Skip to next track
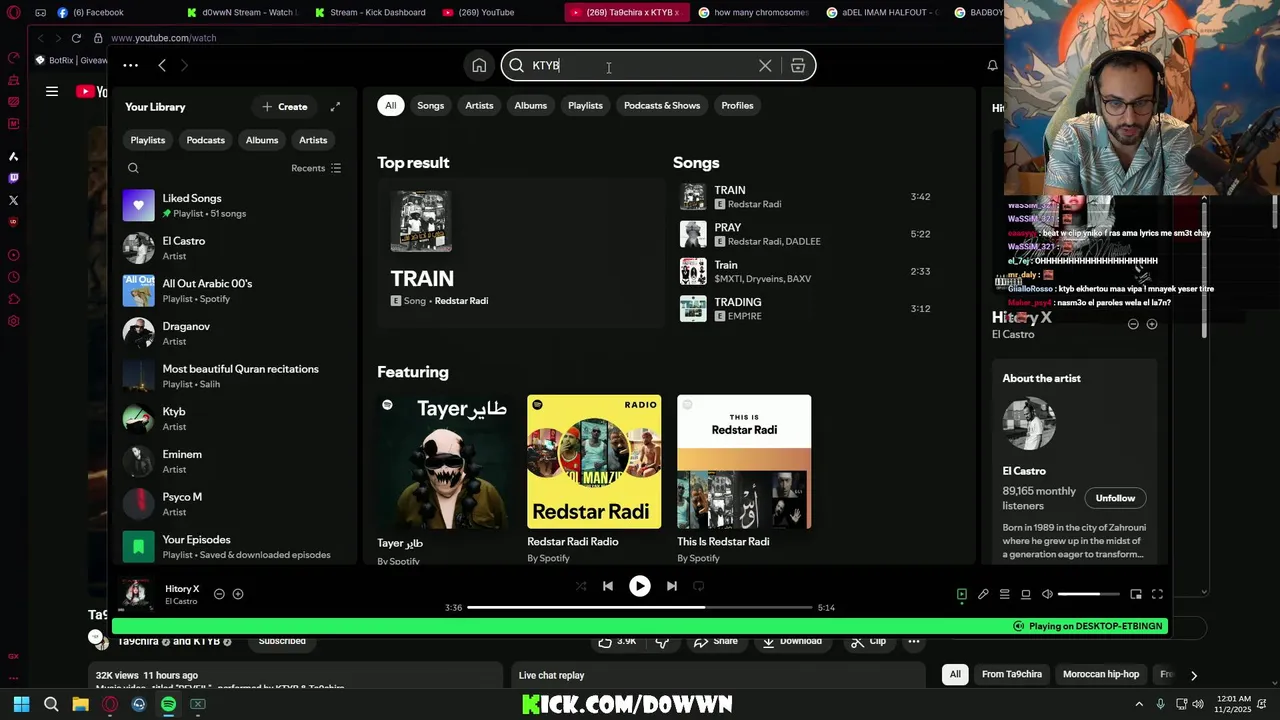The width and height of the screenshot is (1280, 720). click(672, 586)
